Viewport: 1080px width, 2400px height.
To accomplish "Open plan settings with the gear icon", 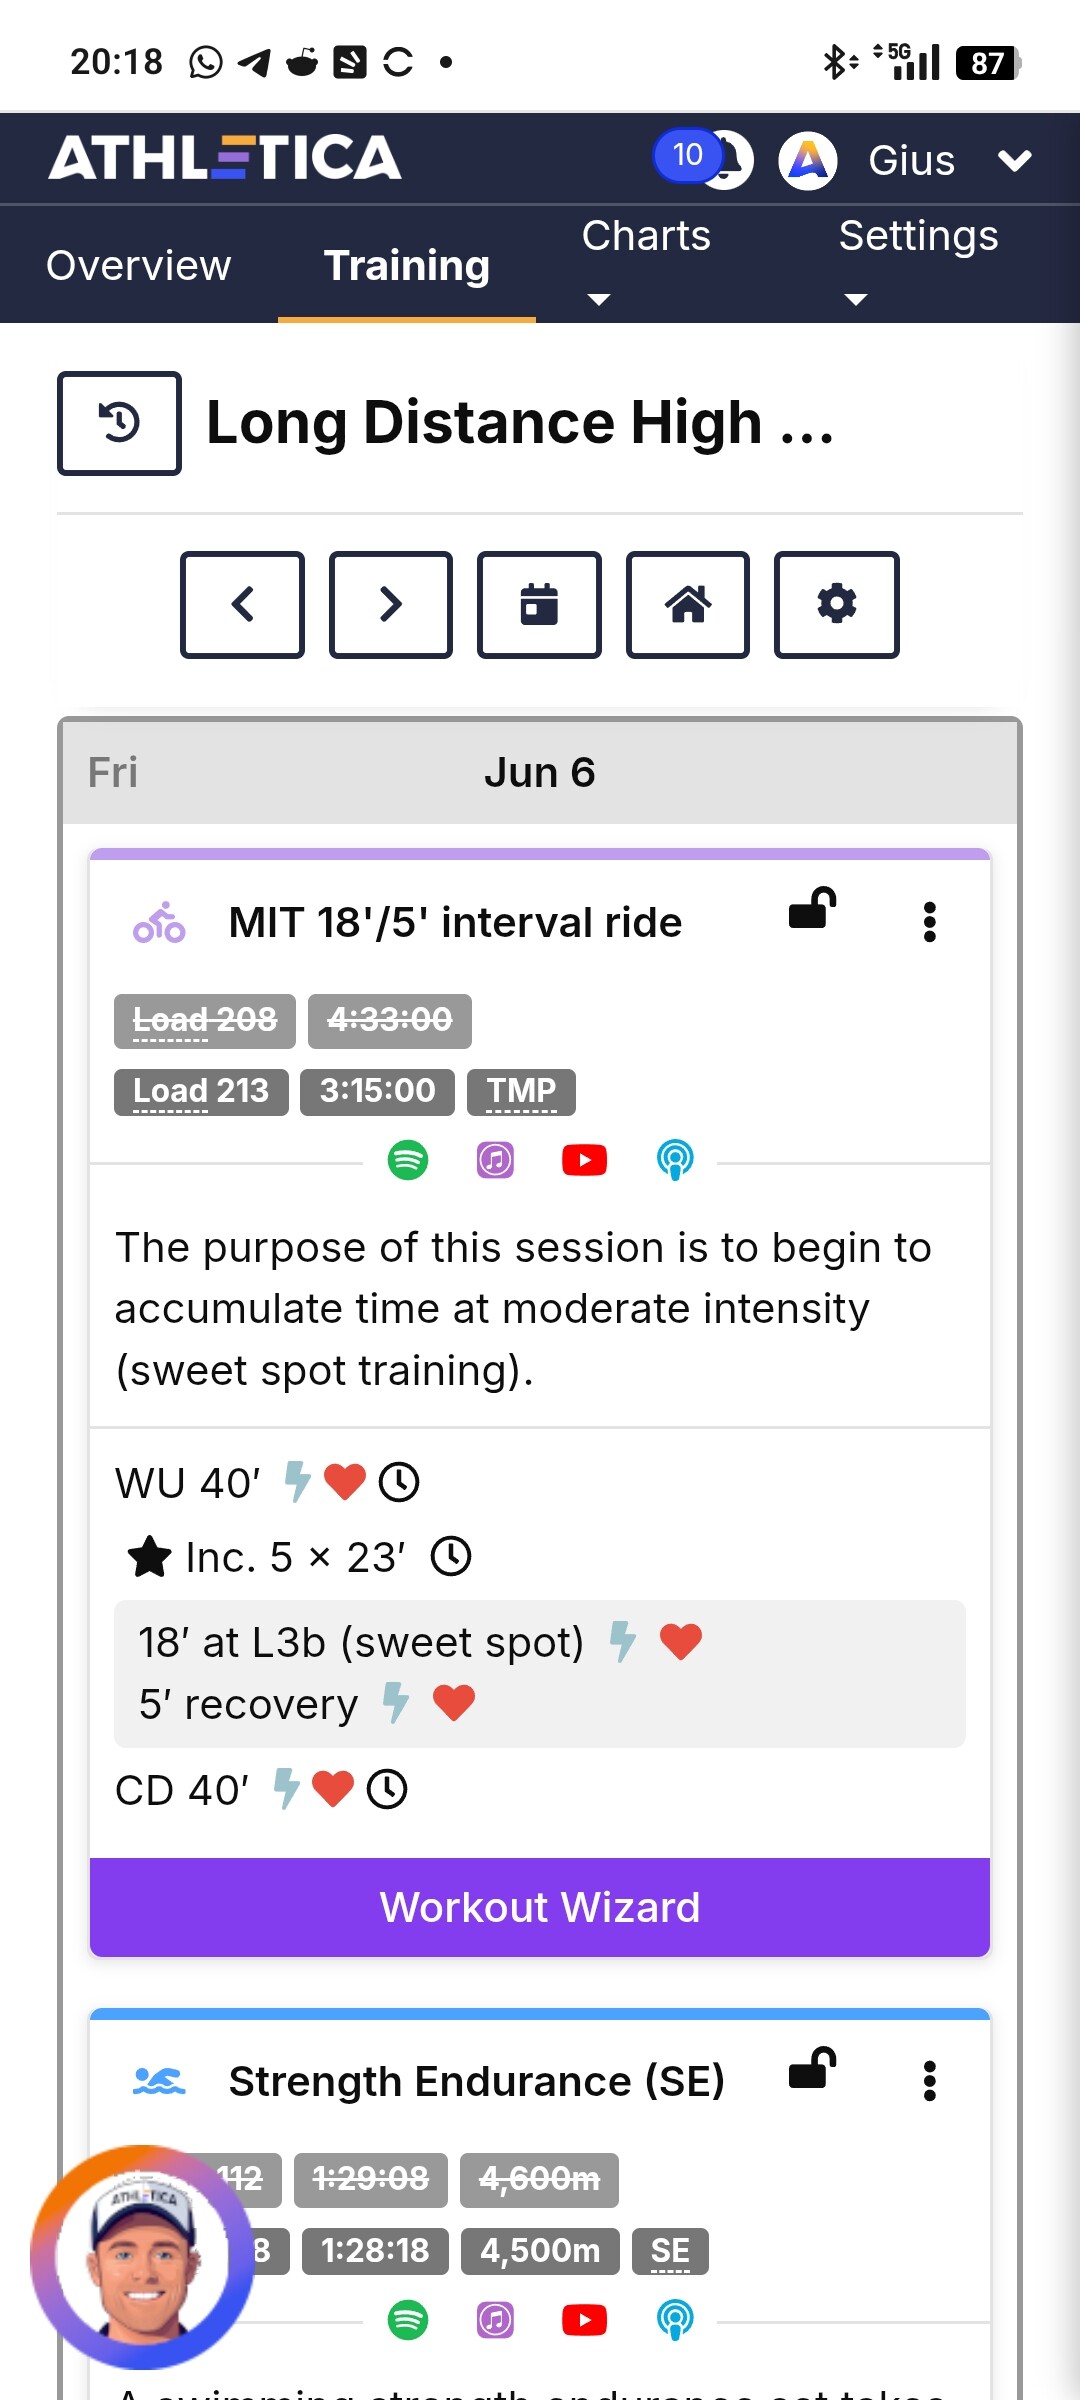I will [837, 604].
